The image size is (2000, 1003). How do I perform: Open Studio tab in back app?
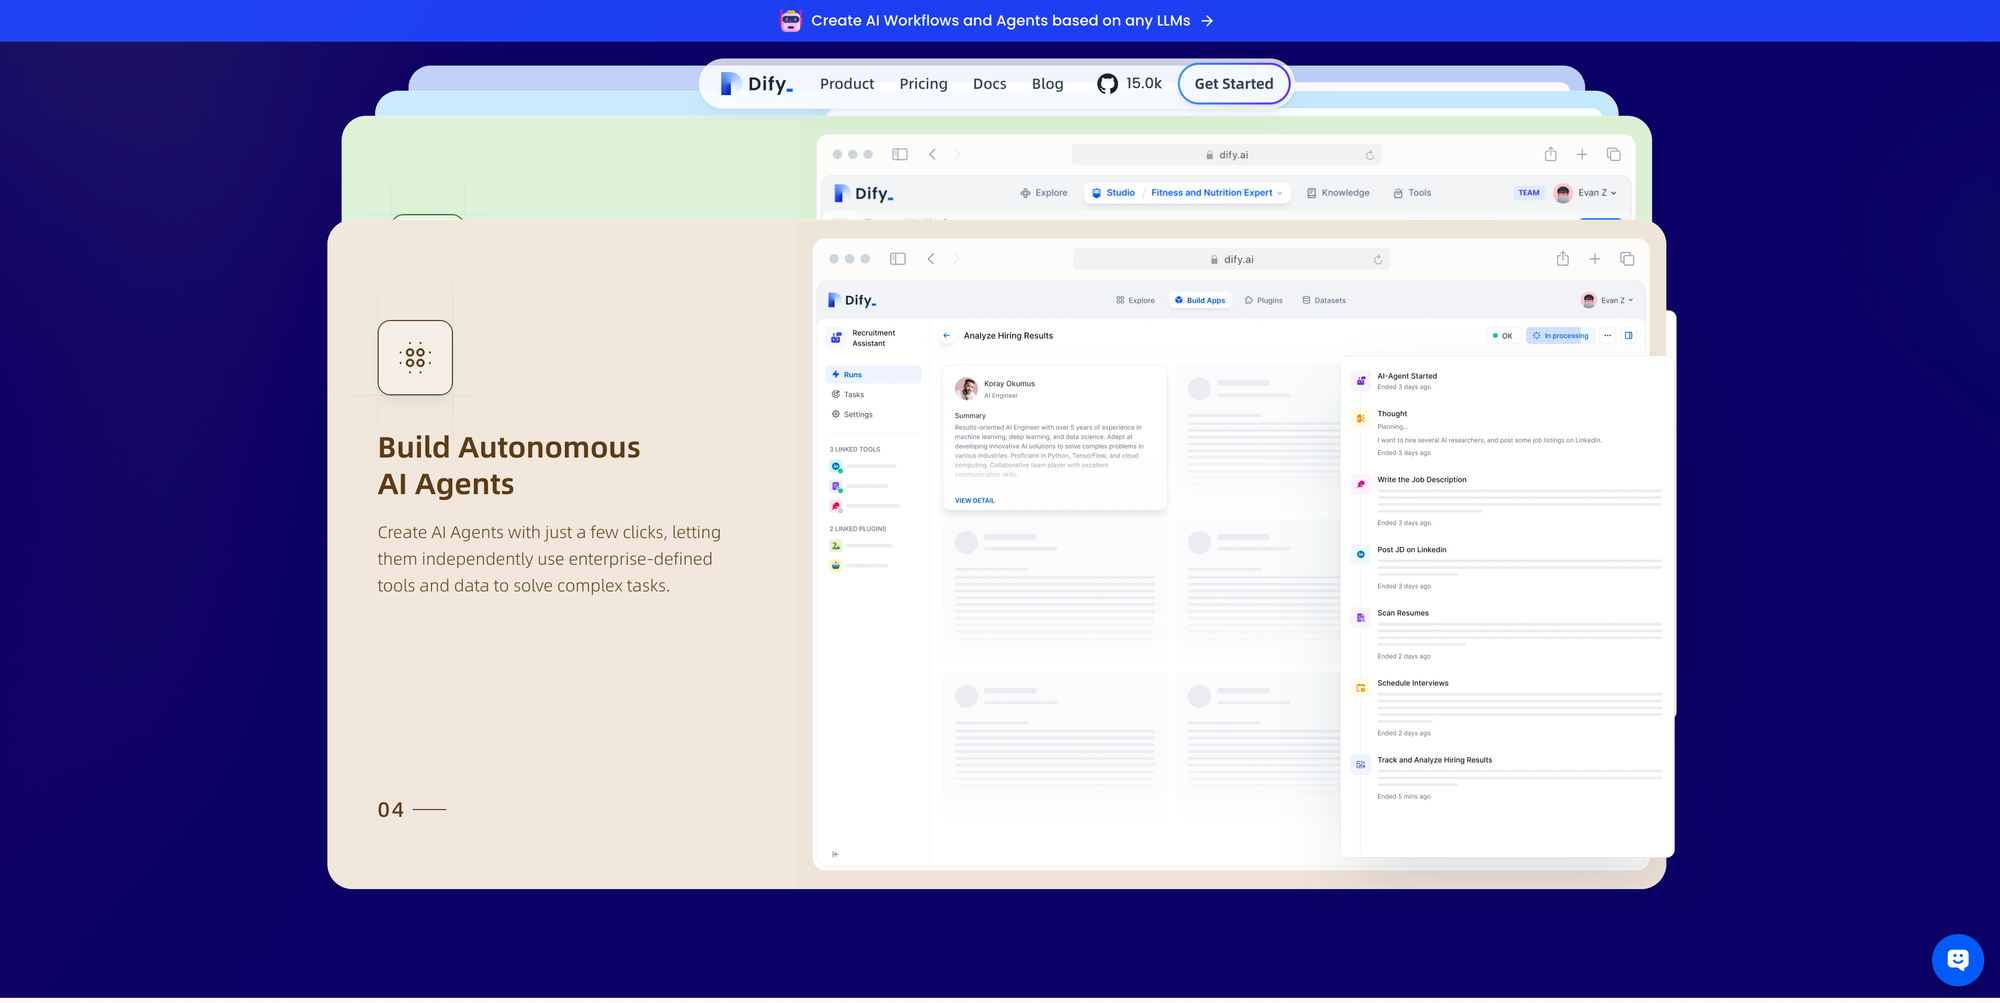click(x=1113, y=194)
